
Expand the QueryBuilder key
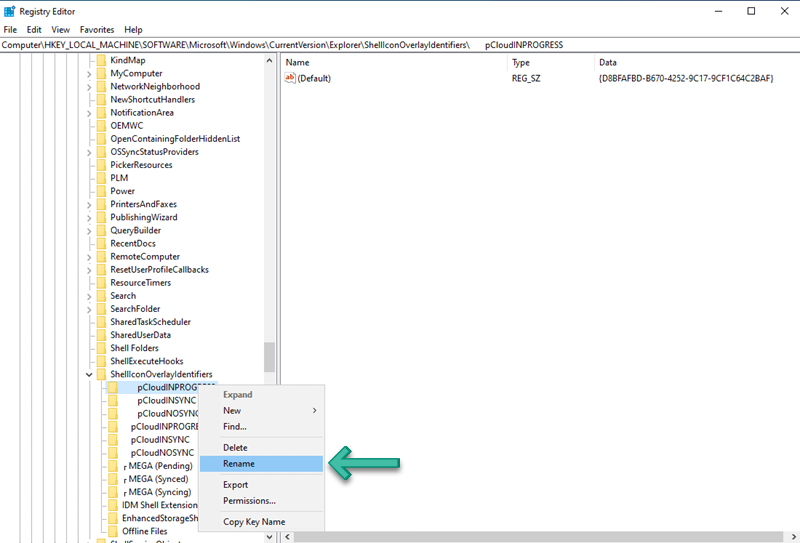point(89,231)
